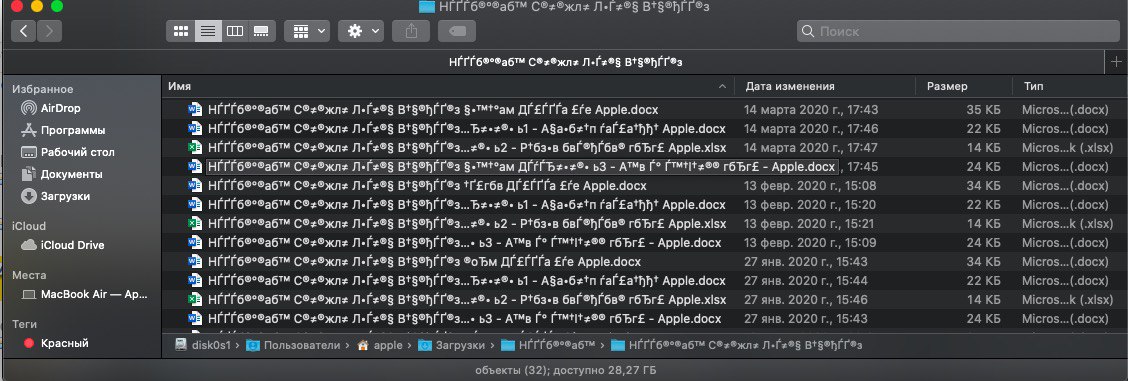Click Word icon of file dated 13 февр. 15:09
This screenshot has width=1128, height=381.
[x=194, y=243]
